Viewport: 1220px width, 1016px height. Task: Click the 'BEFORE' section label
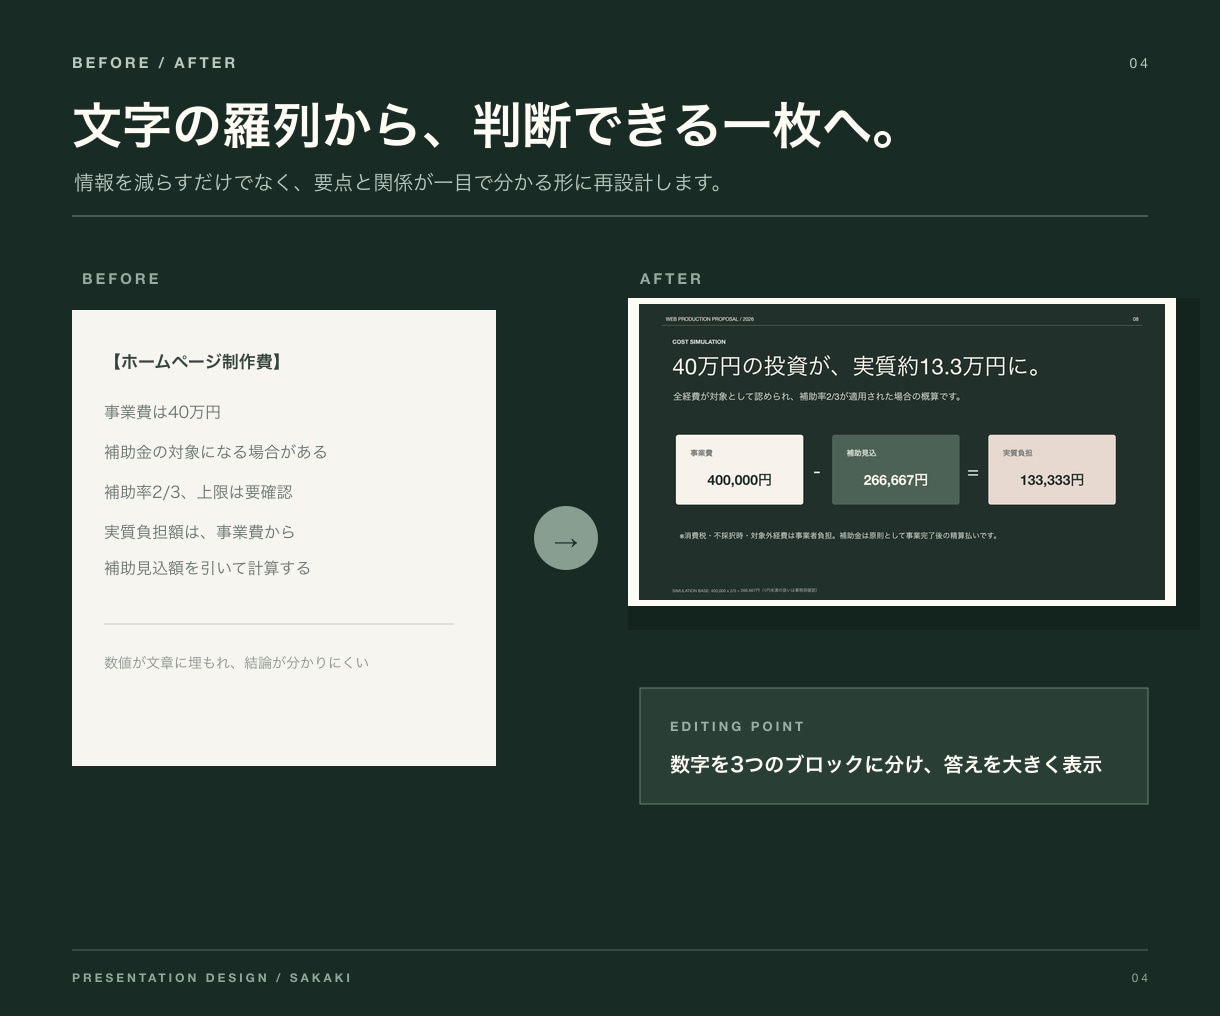click(121, 279)
